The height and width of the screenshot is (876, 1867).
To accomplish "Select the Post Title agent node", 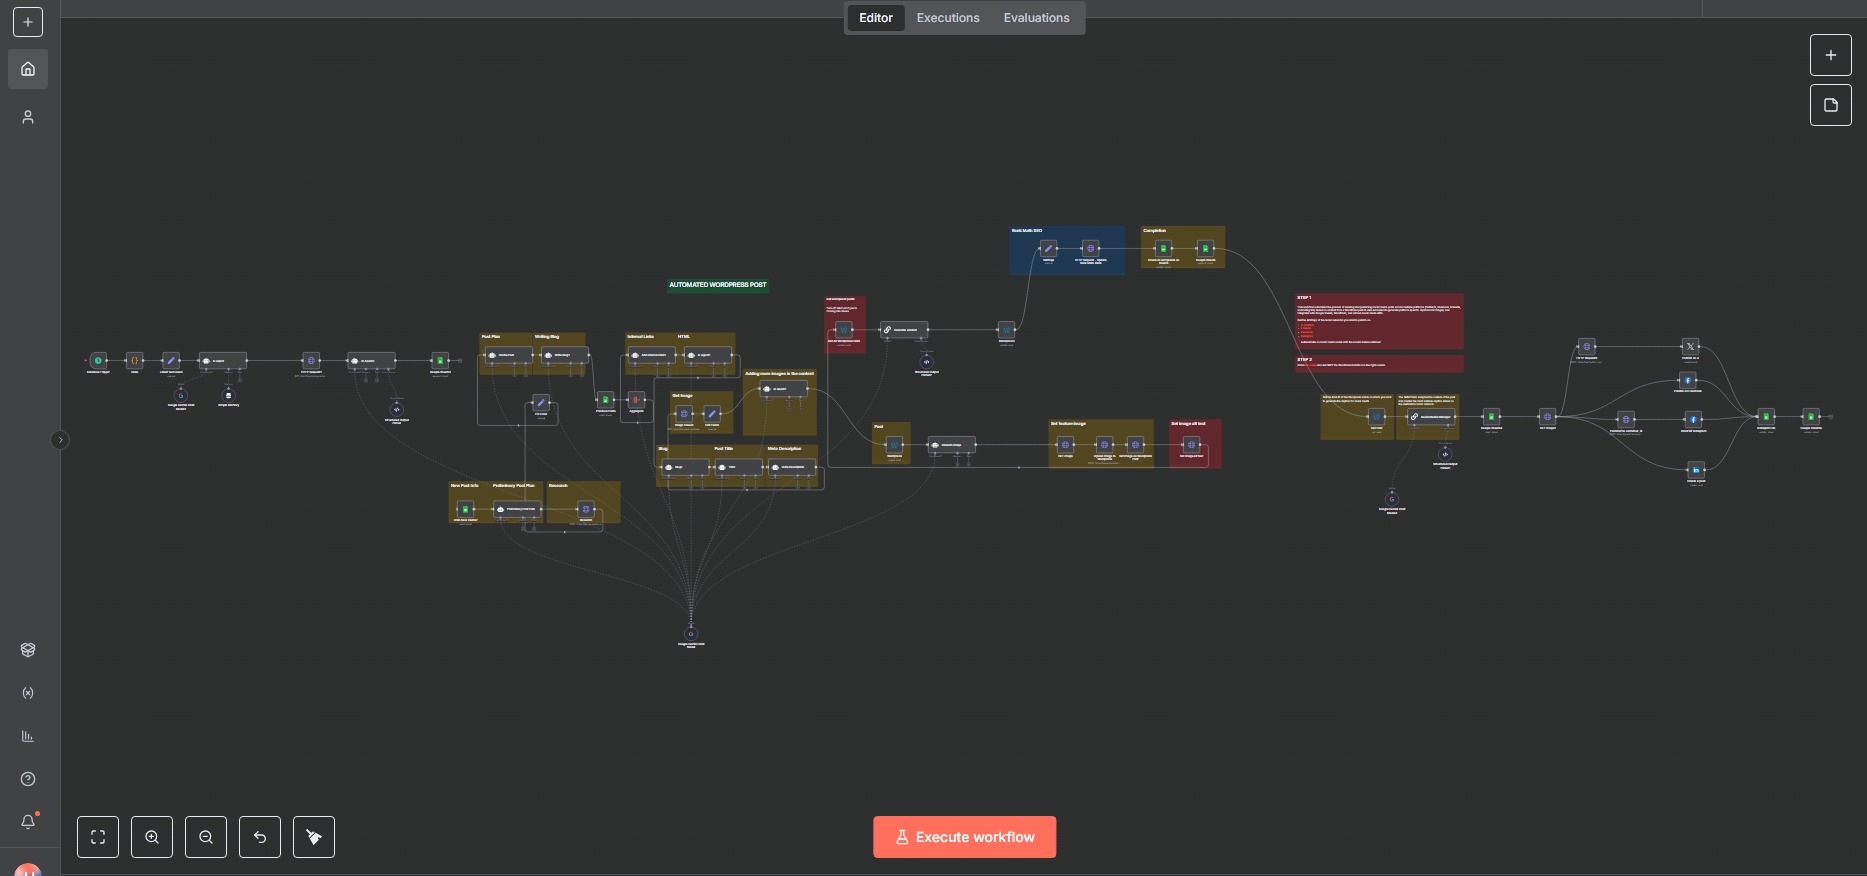I will (x=739, y=467).
